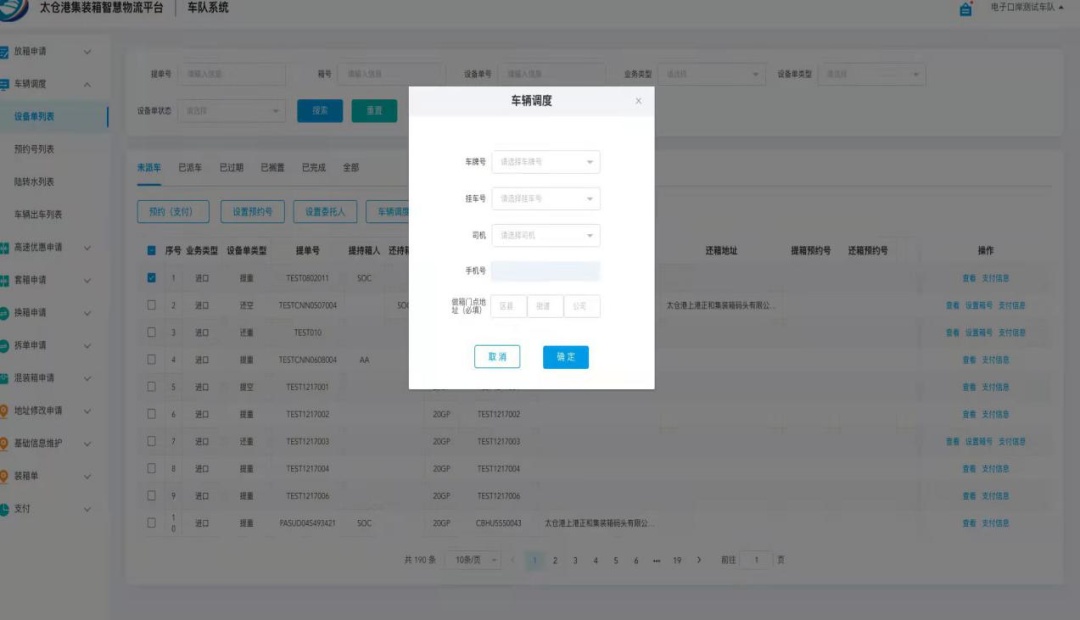Focus the 提单号 search input
Screen dimensions: 1080x620
231,74
